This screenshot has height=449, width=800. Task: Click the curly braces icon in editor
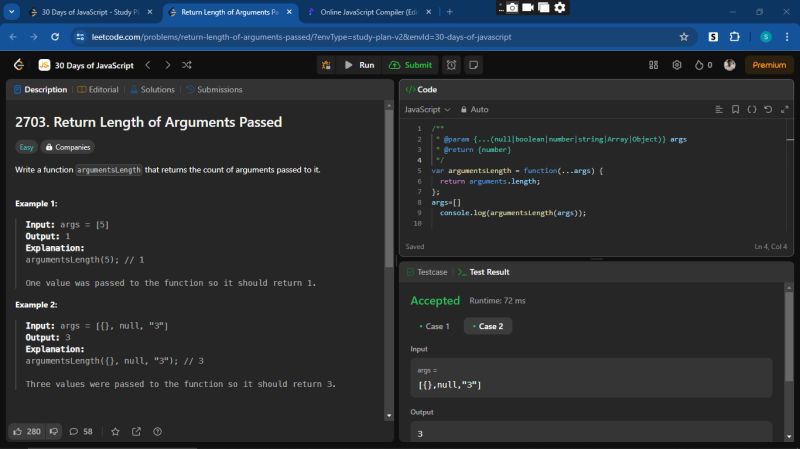coord(752,109)
